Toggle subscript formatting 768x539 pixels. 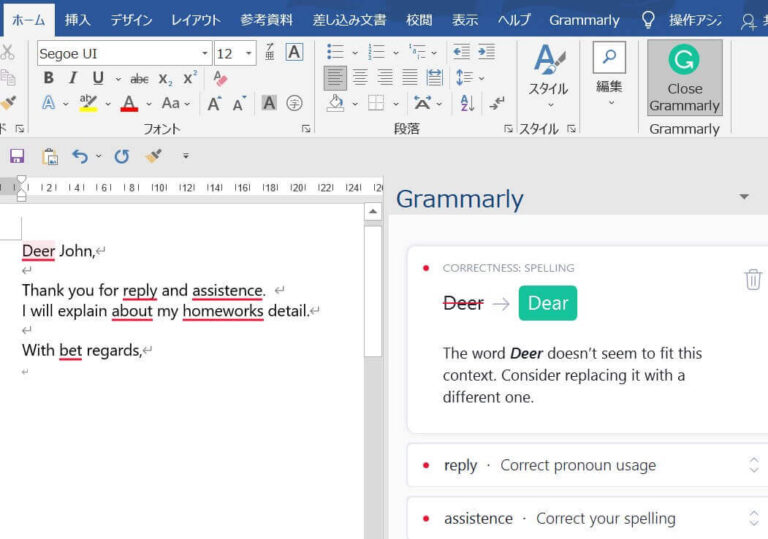click(x=165, y=79)
